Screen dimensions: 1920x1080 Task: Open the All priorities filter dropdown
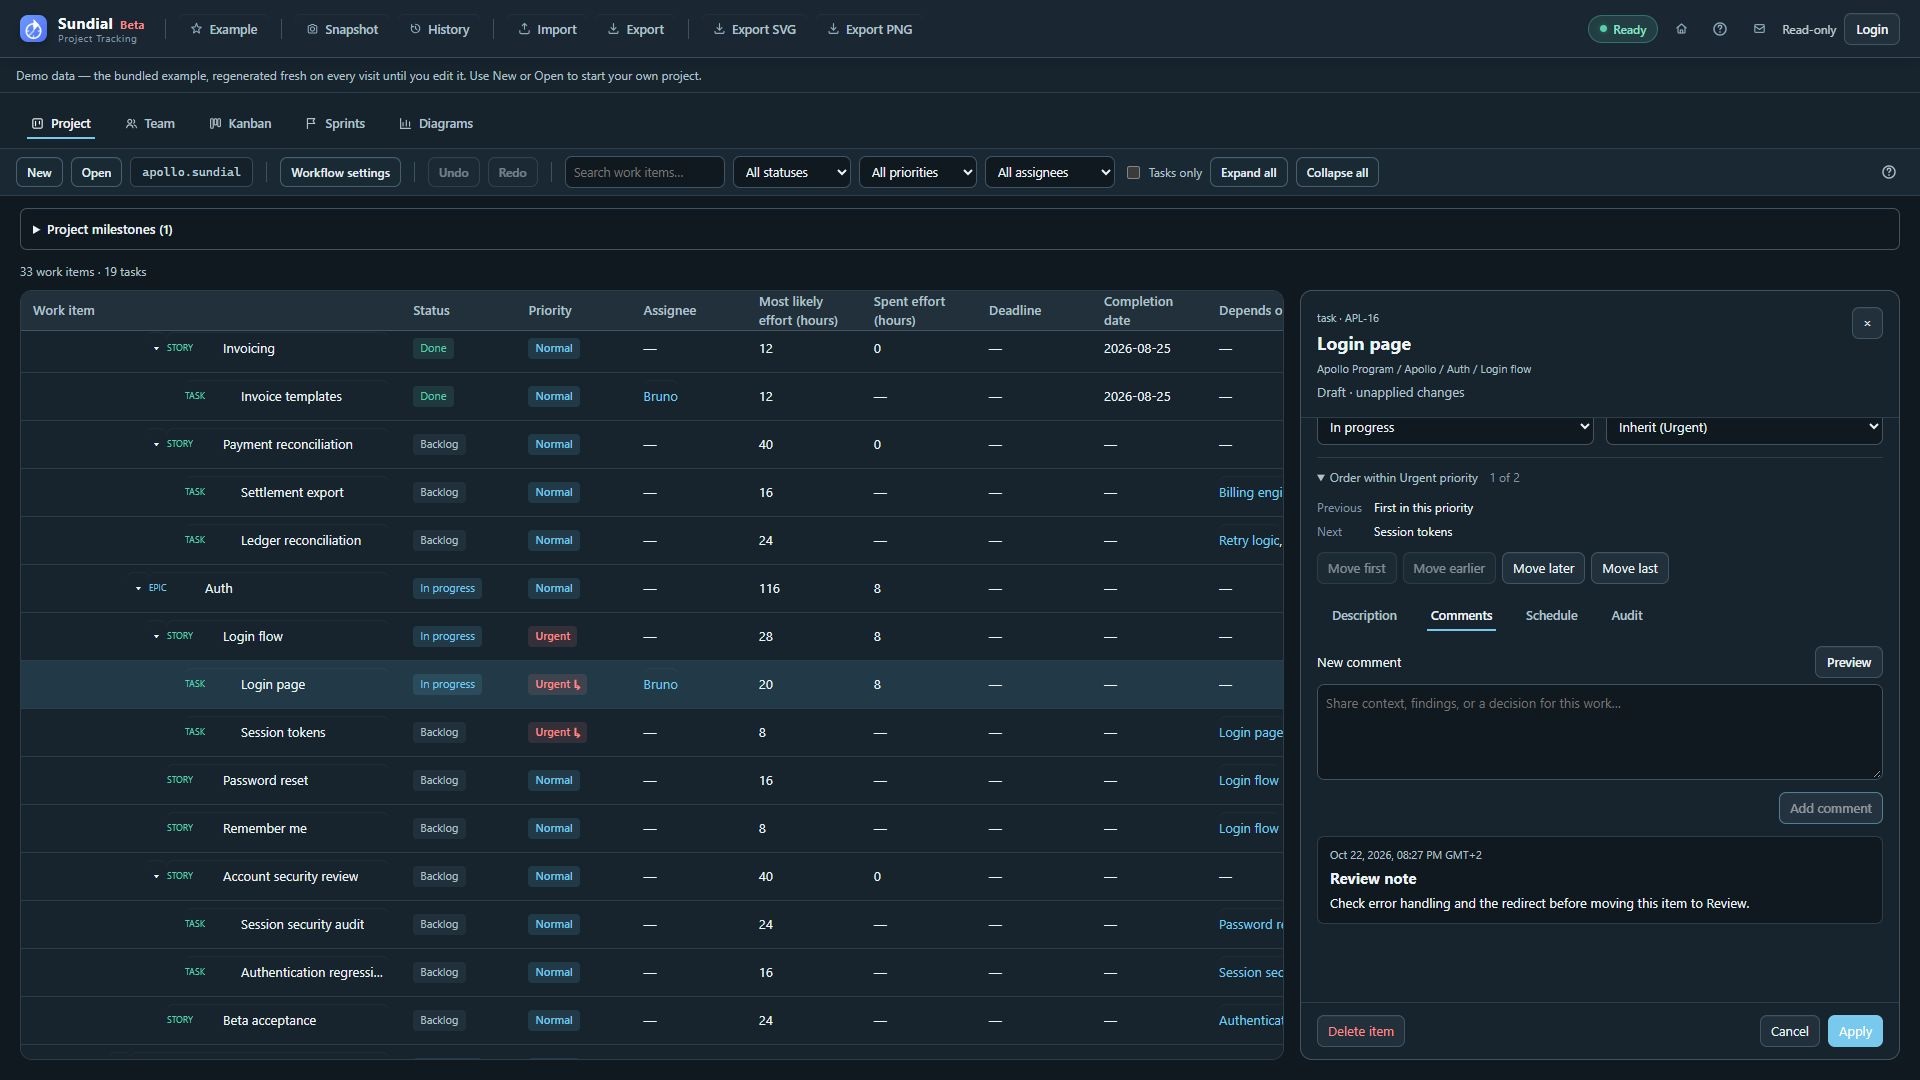(x=918, y=172)
